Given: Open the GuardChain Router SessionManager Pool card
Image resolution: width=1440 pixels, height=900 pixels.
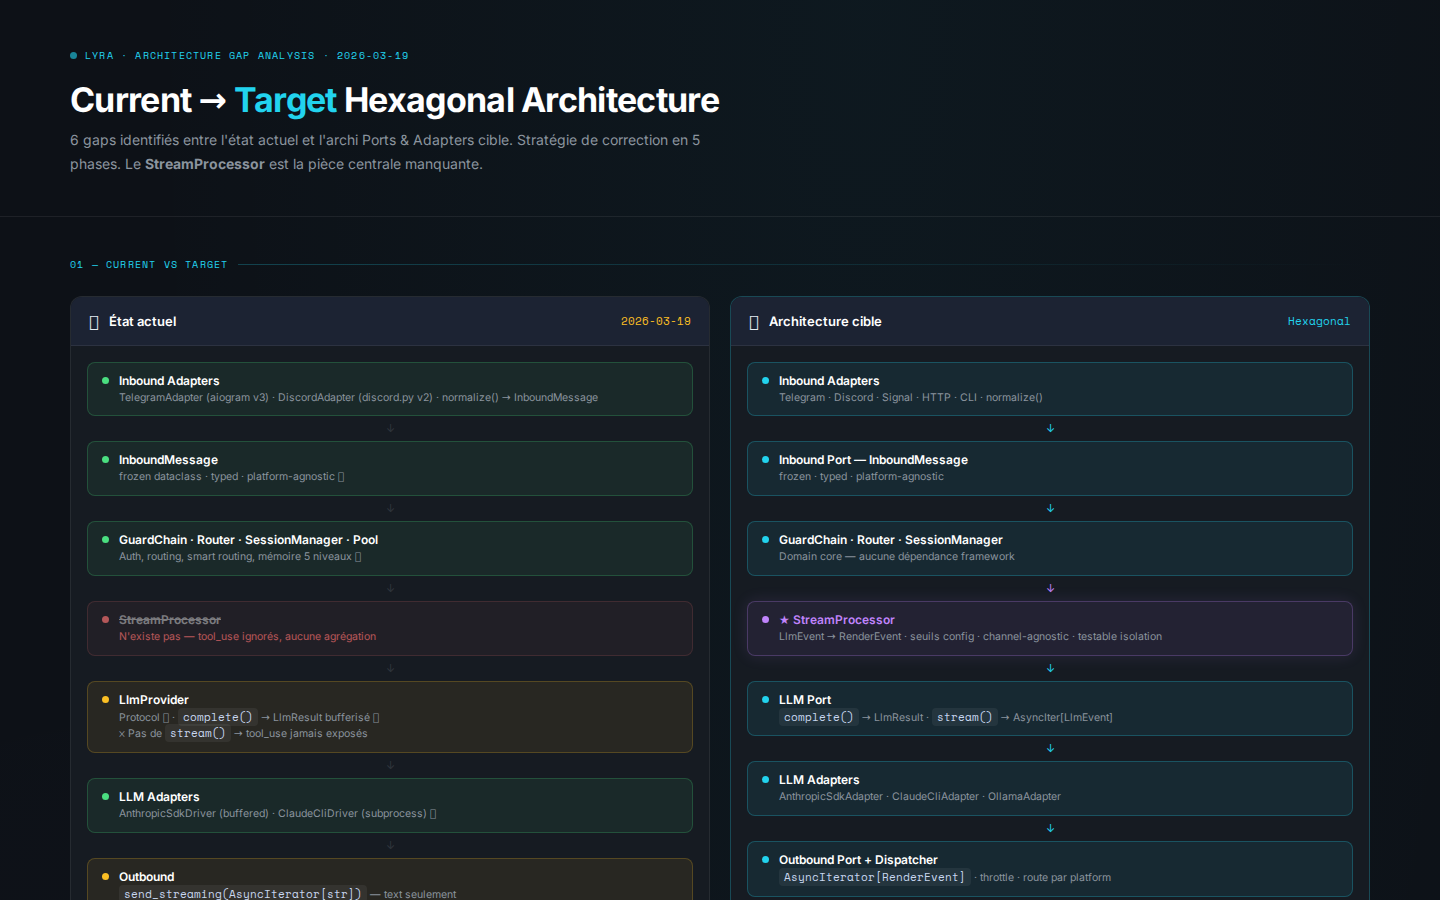Looking at the screenshot, I should click(390, 548).
